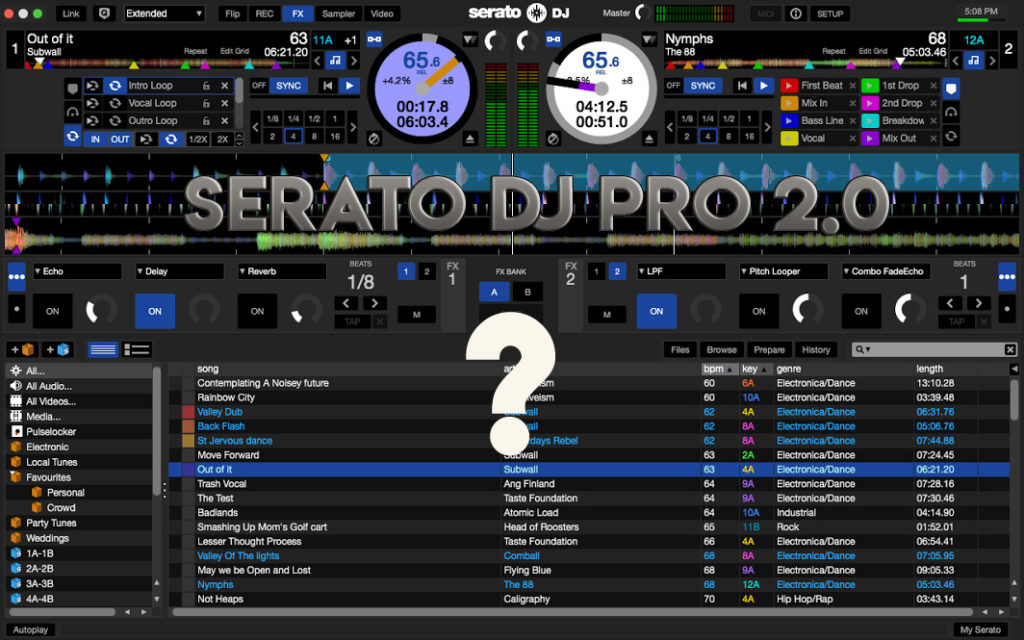
Task: Halve the loop with 1/2X
Action: click(x=198, y=139)
